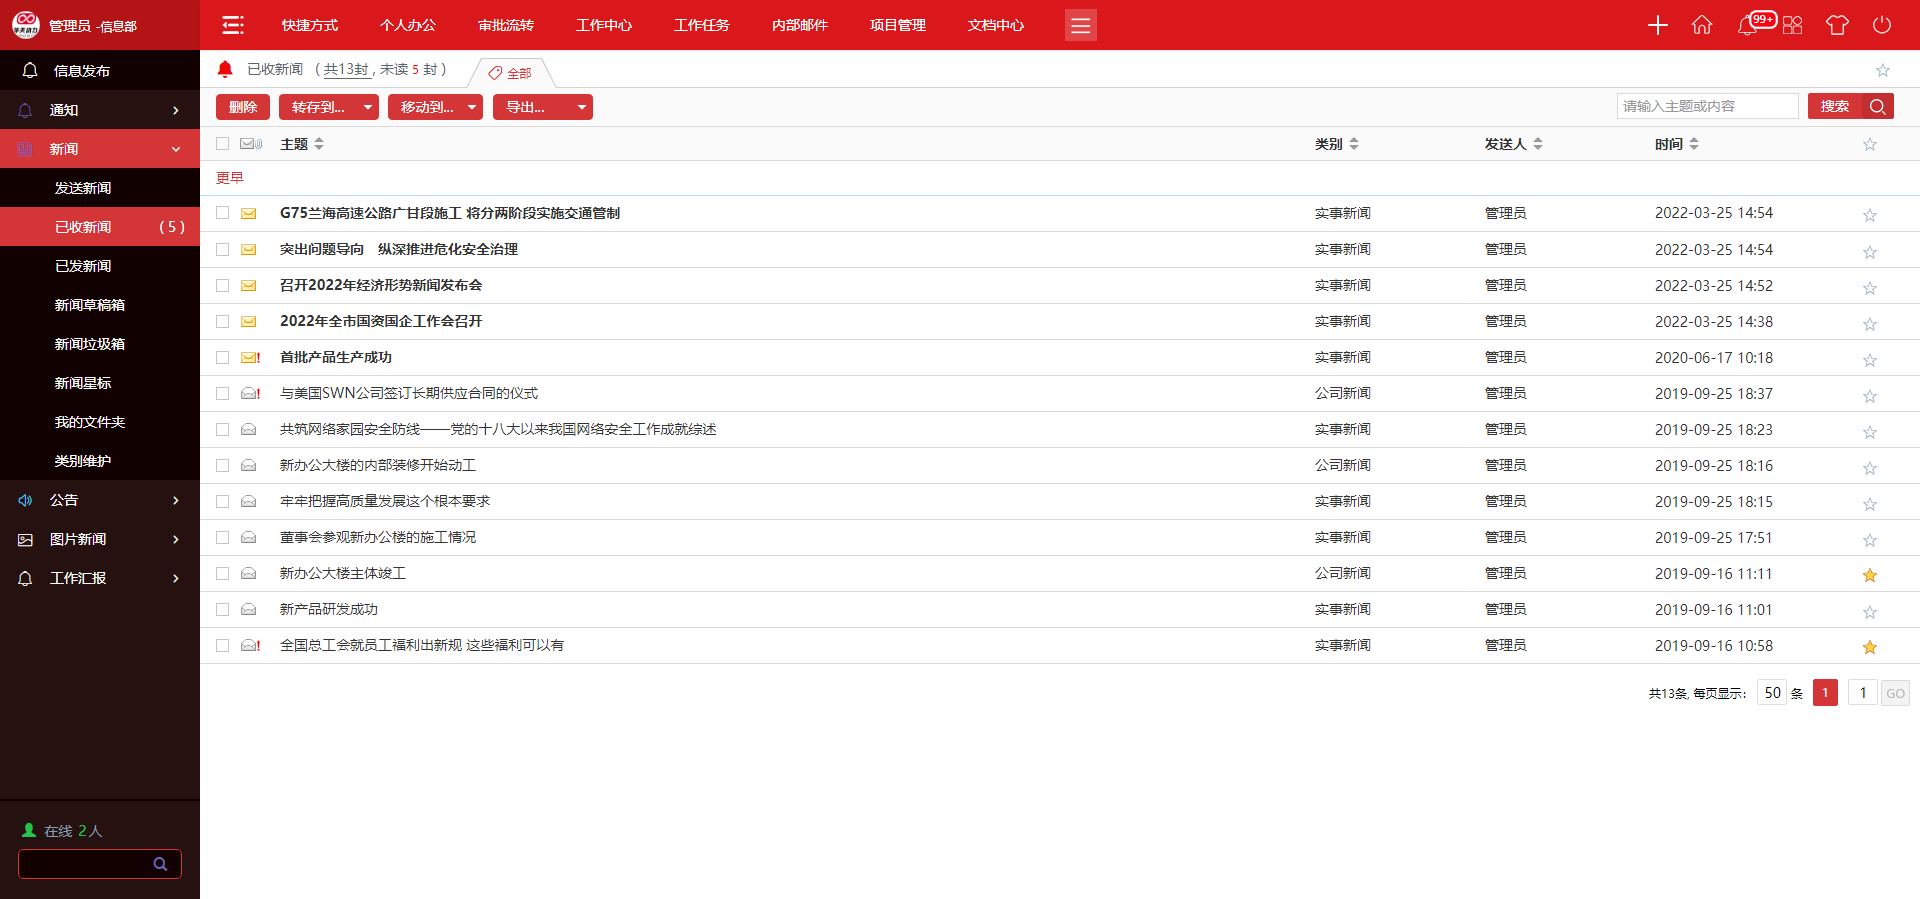Viewport: 1920px width, 899px height.
Task: Star the G75兰海高速公路 news row
Action: (1869, 215)
